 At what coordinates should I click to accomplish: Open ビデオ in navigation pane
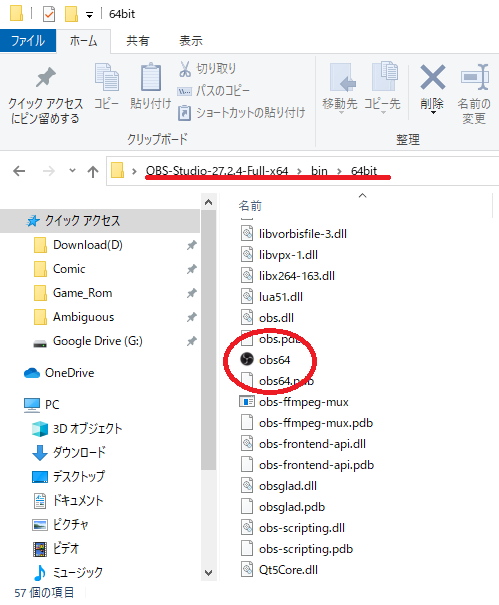56,548
